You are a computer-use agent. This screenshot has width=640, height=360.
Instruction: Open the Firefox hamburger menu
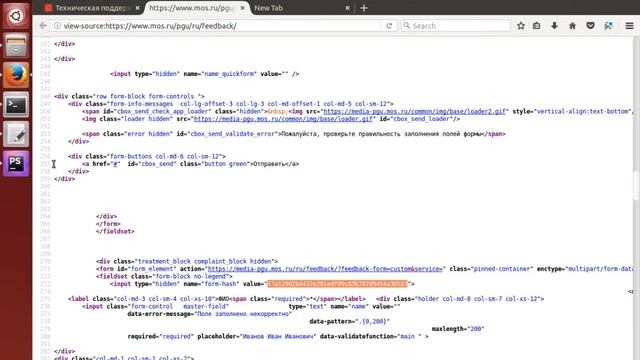tap(629, 26)
